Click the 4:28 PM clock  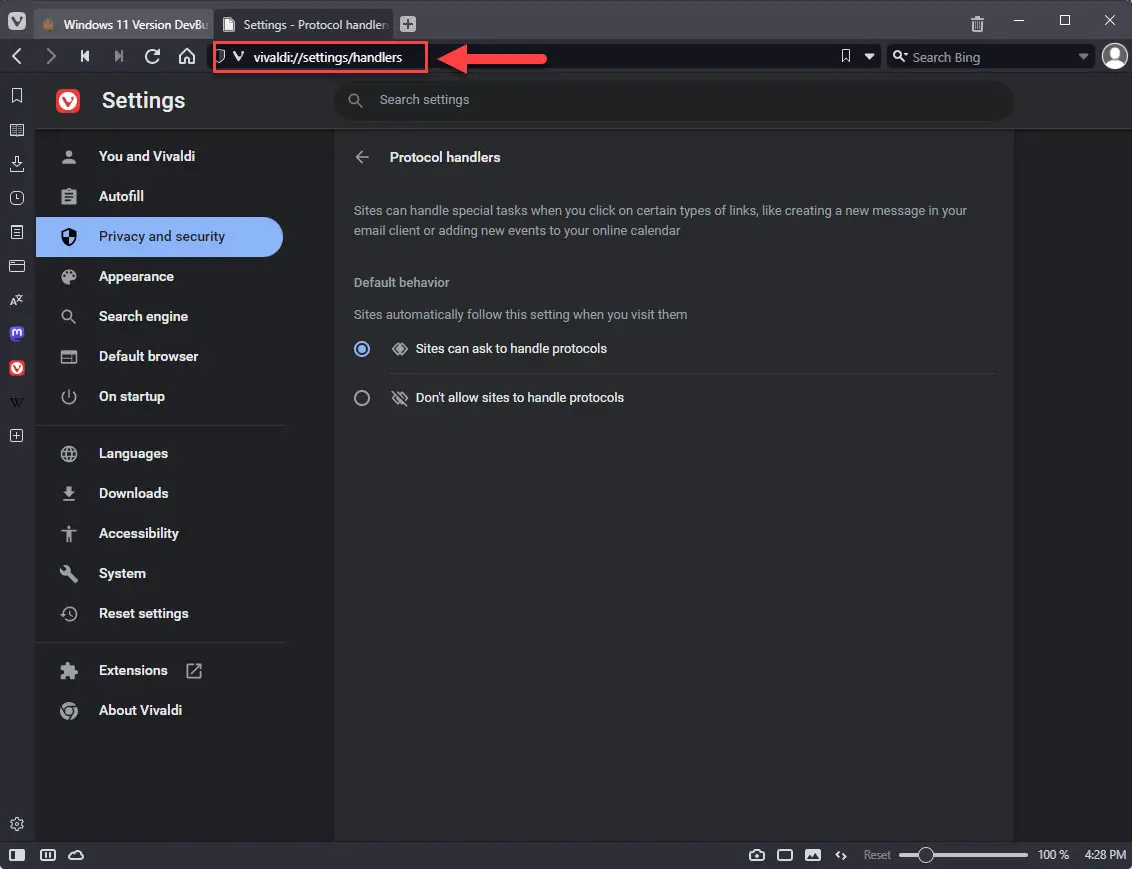click(x=1105, y=855)
